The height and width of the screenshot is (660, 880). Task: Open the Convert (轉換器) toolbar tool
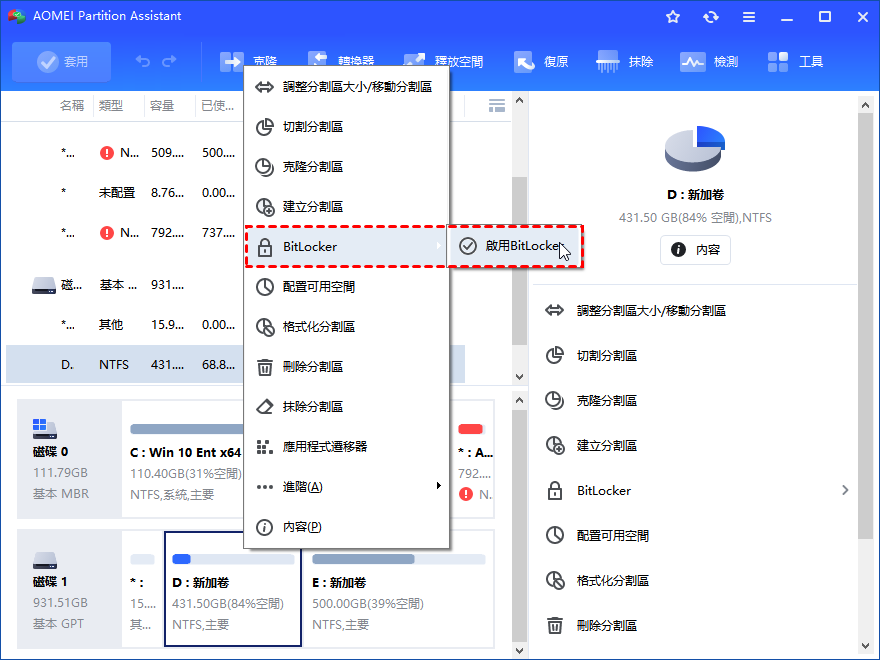341,59
